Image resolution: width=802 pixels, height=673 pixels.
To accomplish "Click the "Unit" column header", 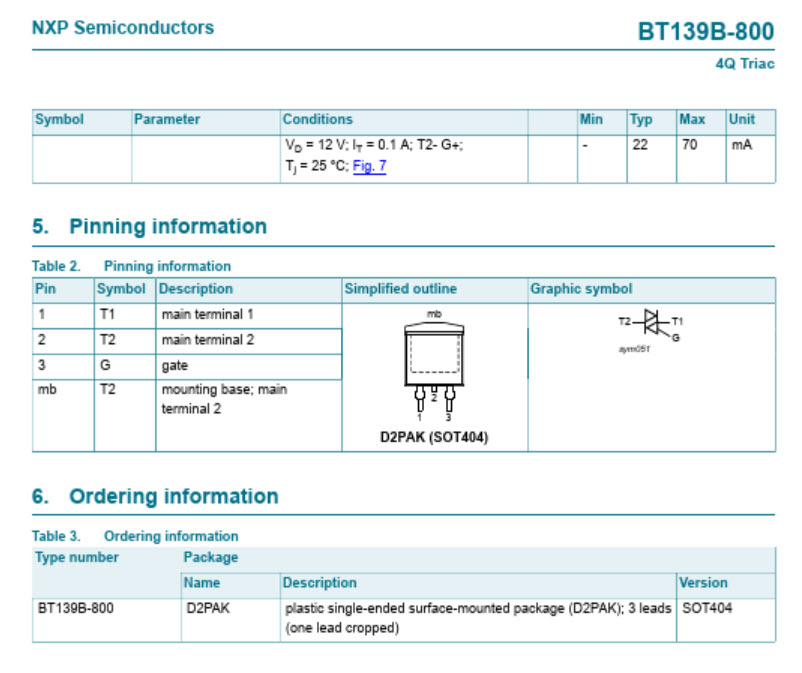I will pyautogui.click(x=742, y=119).
